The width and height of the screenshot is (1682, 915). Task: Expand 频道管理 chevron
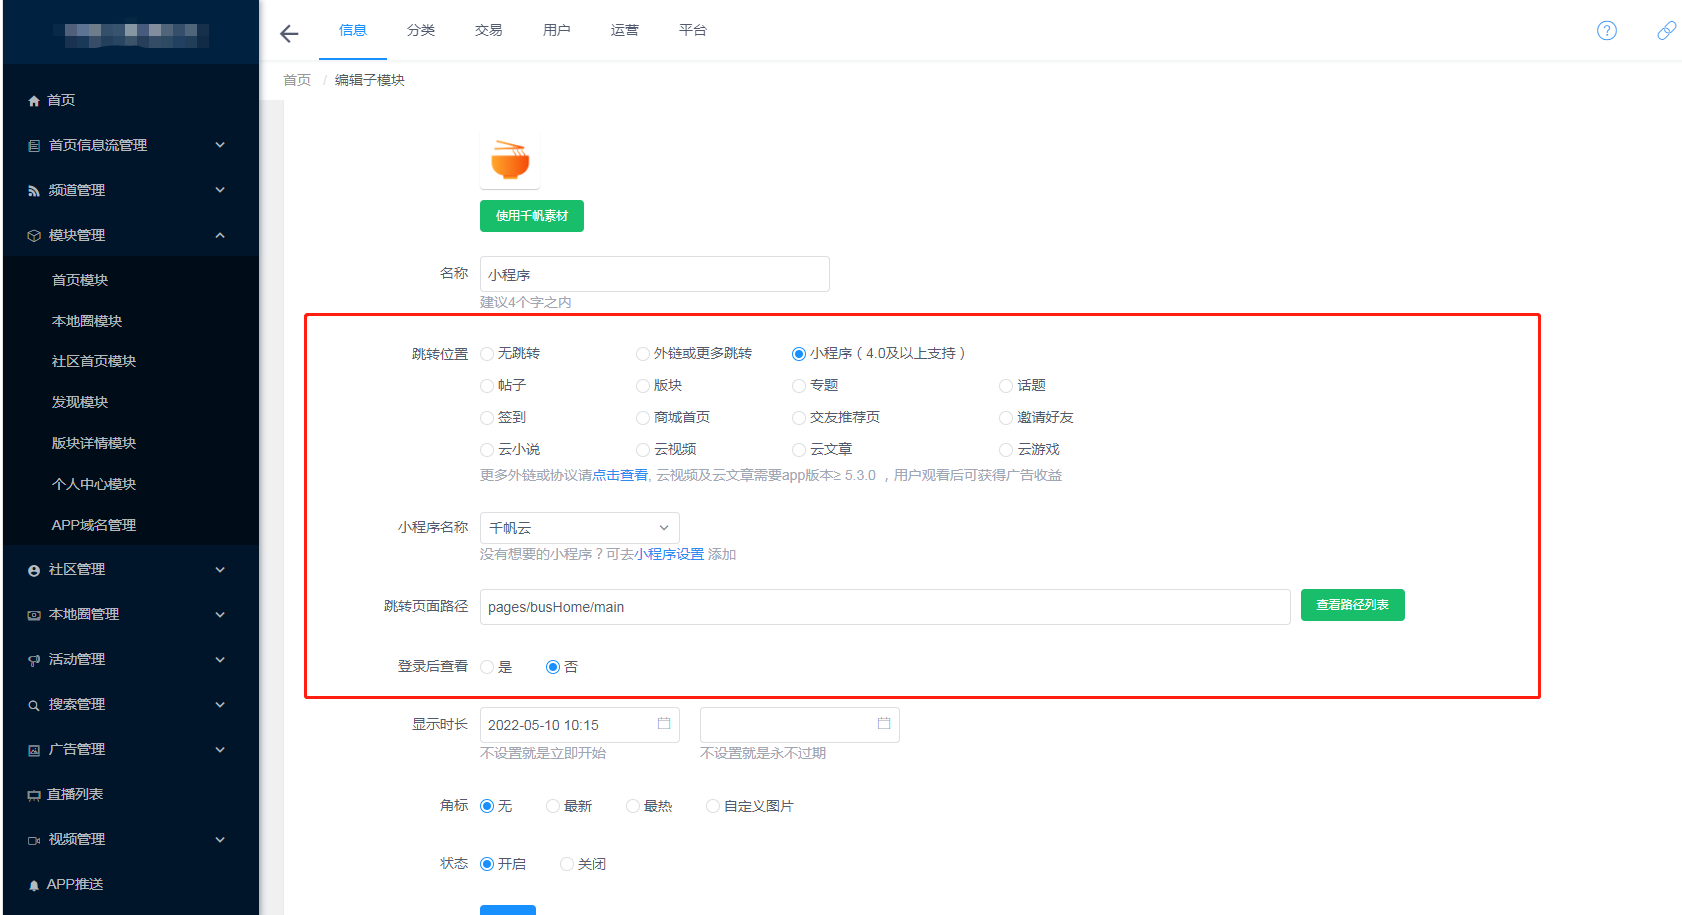click(220, 190)
